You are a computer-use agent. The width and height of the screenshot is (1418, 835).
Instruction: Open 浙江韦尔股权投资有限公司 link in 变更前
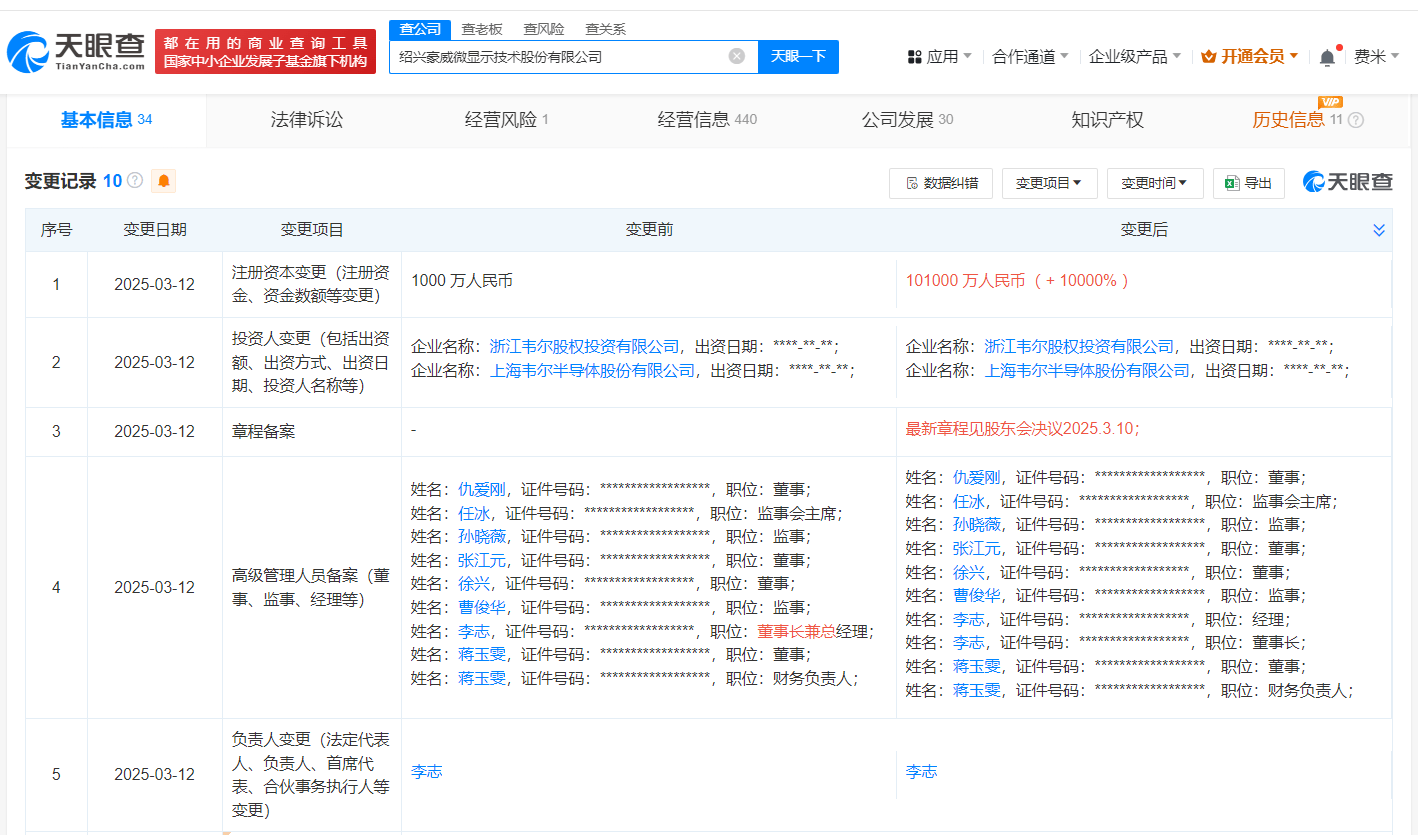(585, 346)
